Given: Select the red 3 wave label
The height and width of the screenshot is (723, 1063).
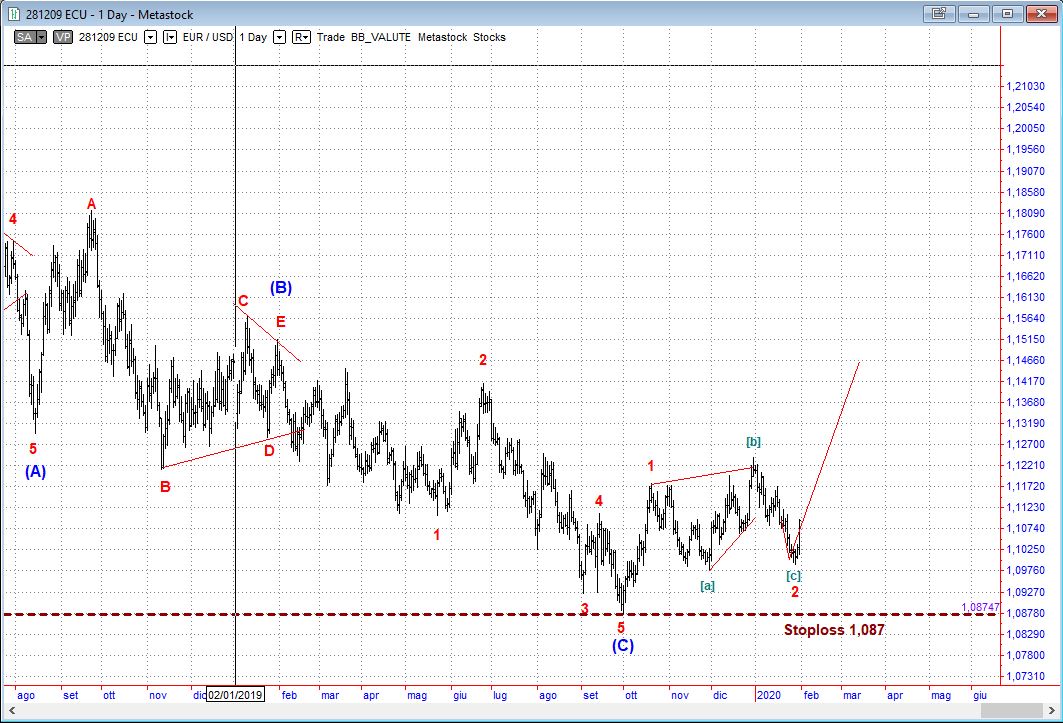Looking at the screenshot, I should pyautogui.click(x=584, y=608).
